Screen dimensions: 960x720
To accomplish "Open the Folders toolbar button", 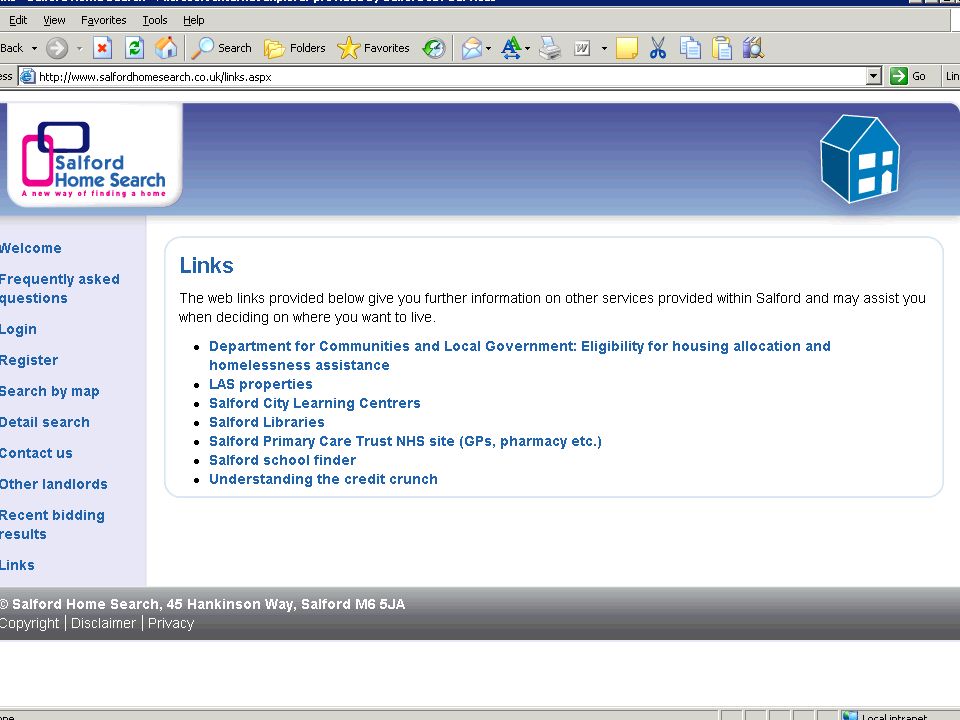I will [294, 48].
